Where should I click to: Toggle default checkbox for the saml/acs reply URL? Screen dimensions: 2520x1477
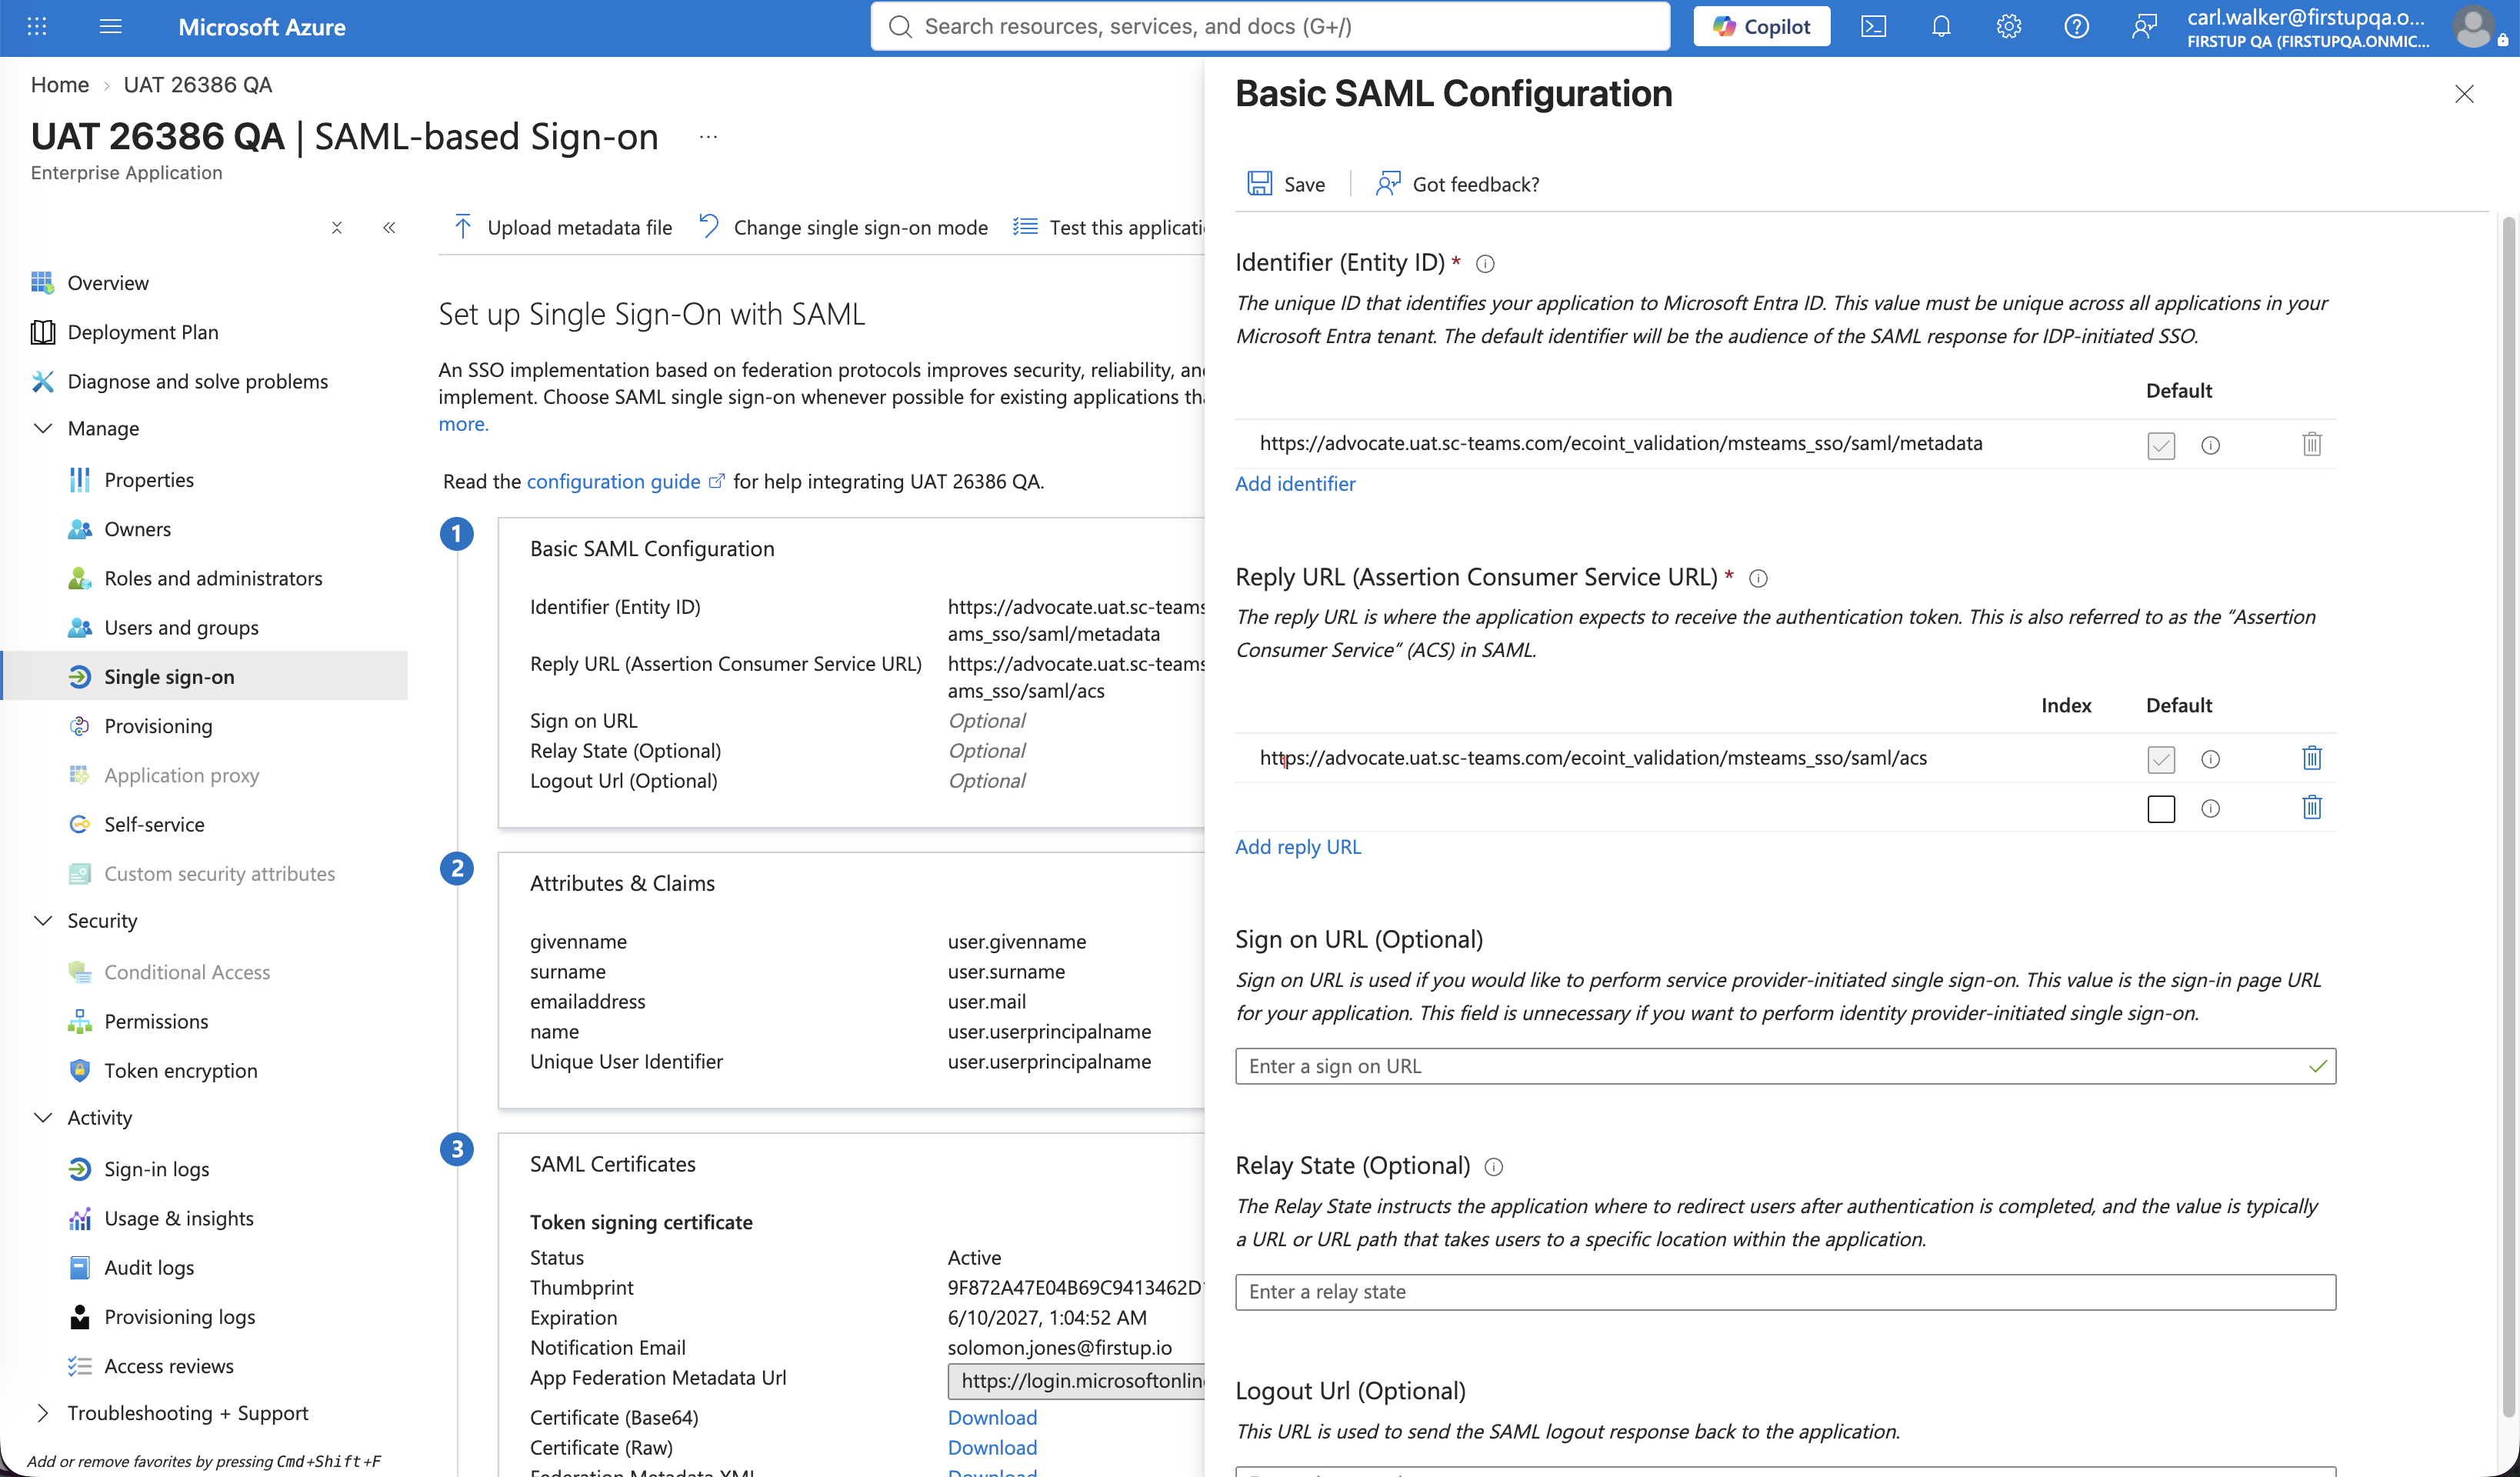coord(2161,760)
